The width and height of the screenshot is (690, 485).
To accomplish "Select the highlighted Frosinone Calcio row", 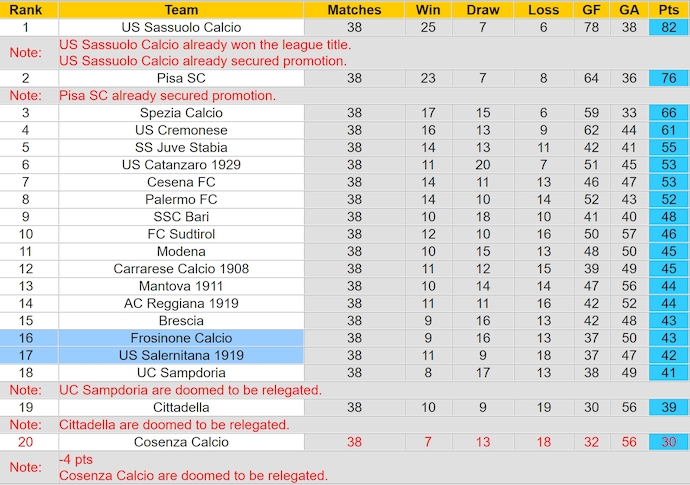I will (181, 338).
